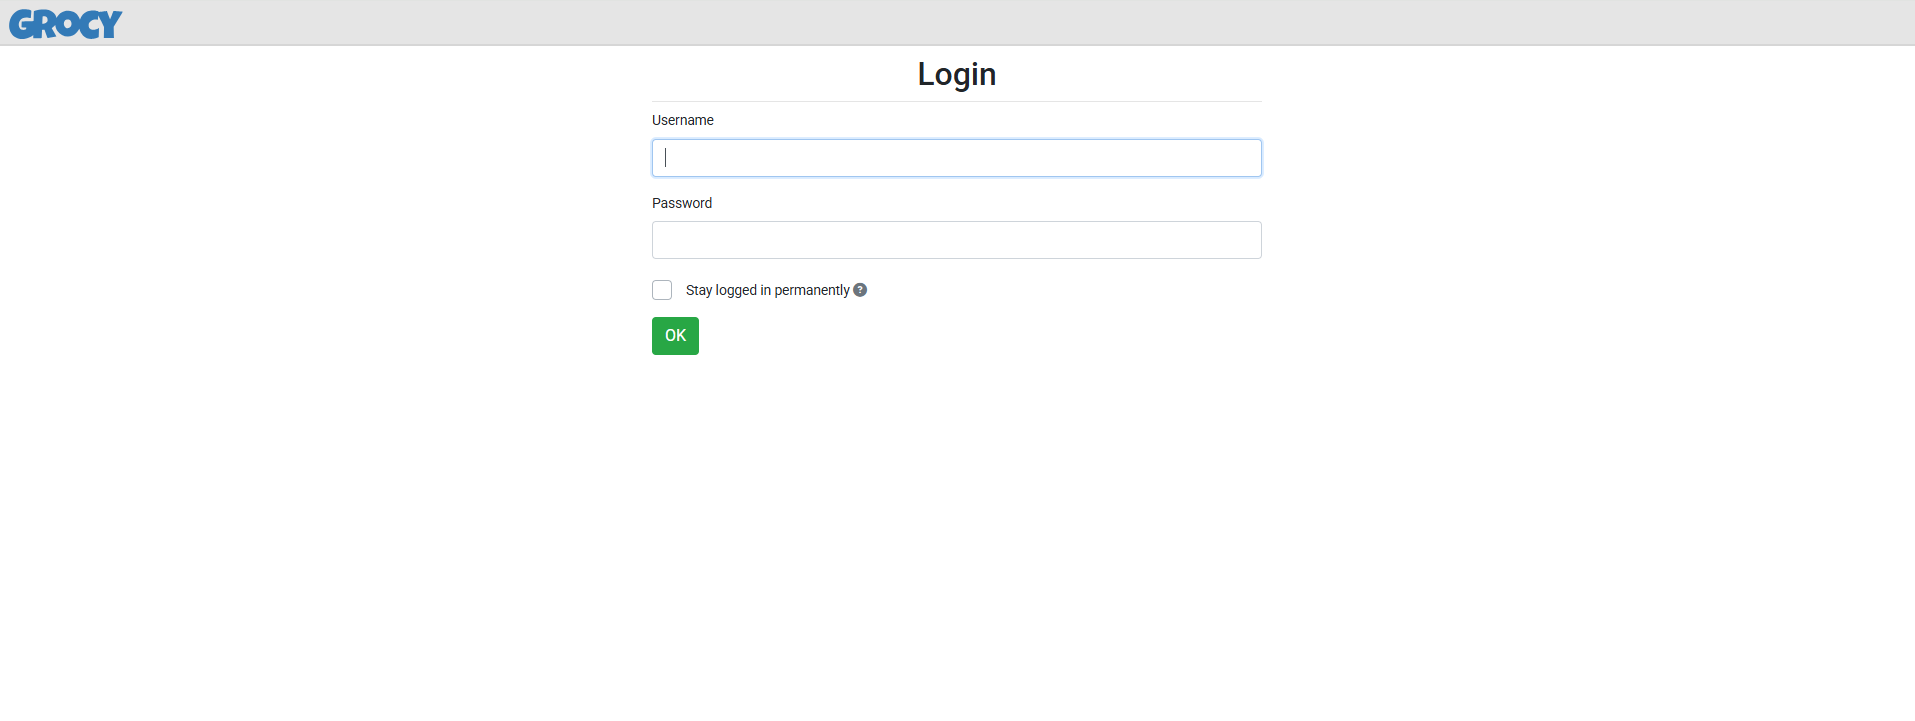
Task: Submit the login form with the OK button
Action: click(x=675, y=336)
